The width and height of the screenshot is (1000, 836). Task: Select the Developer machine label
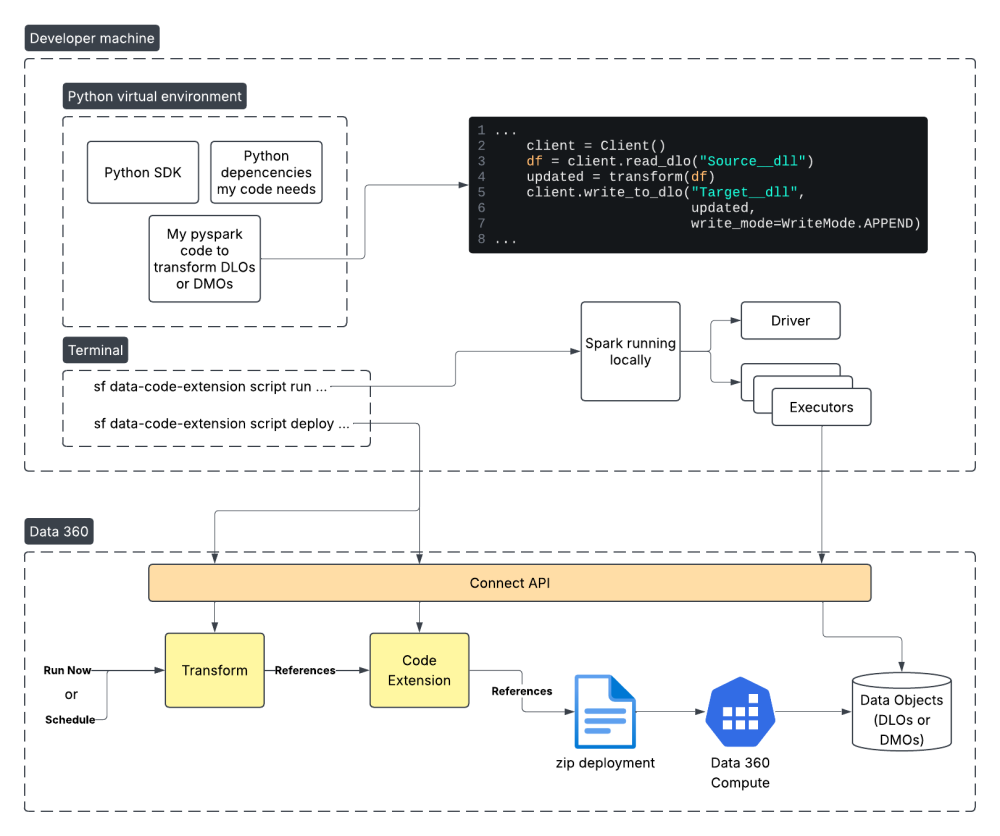92,38
